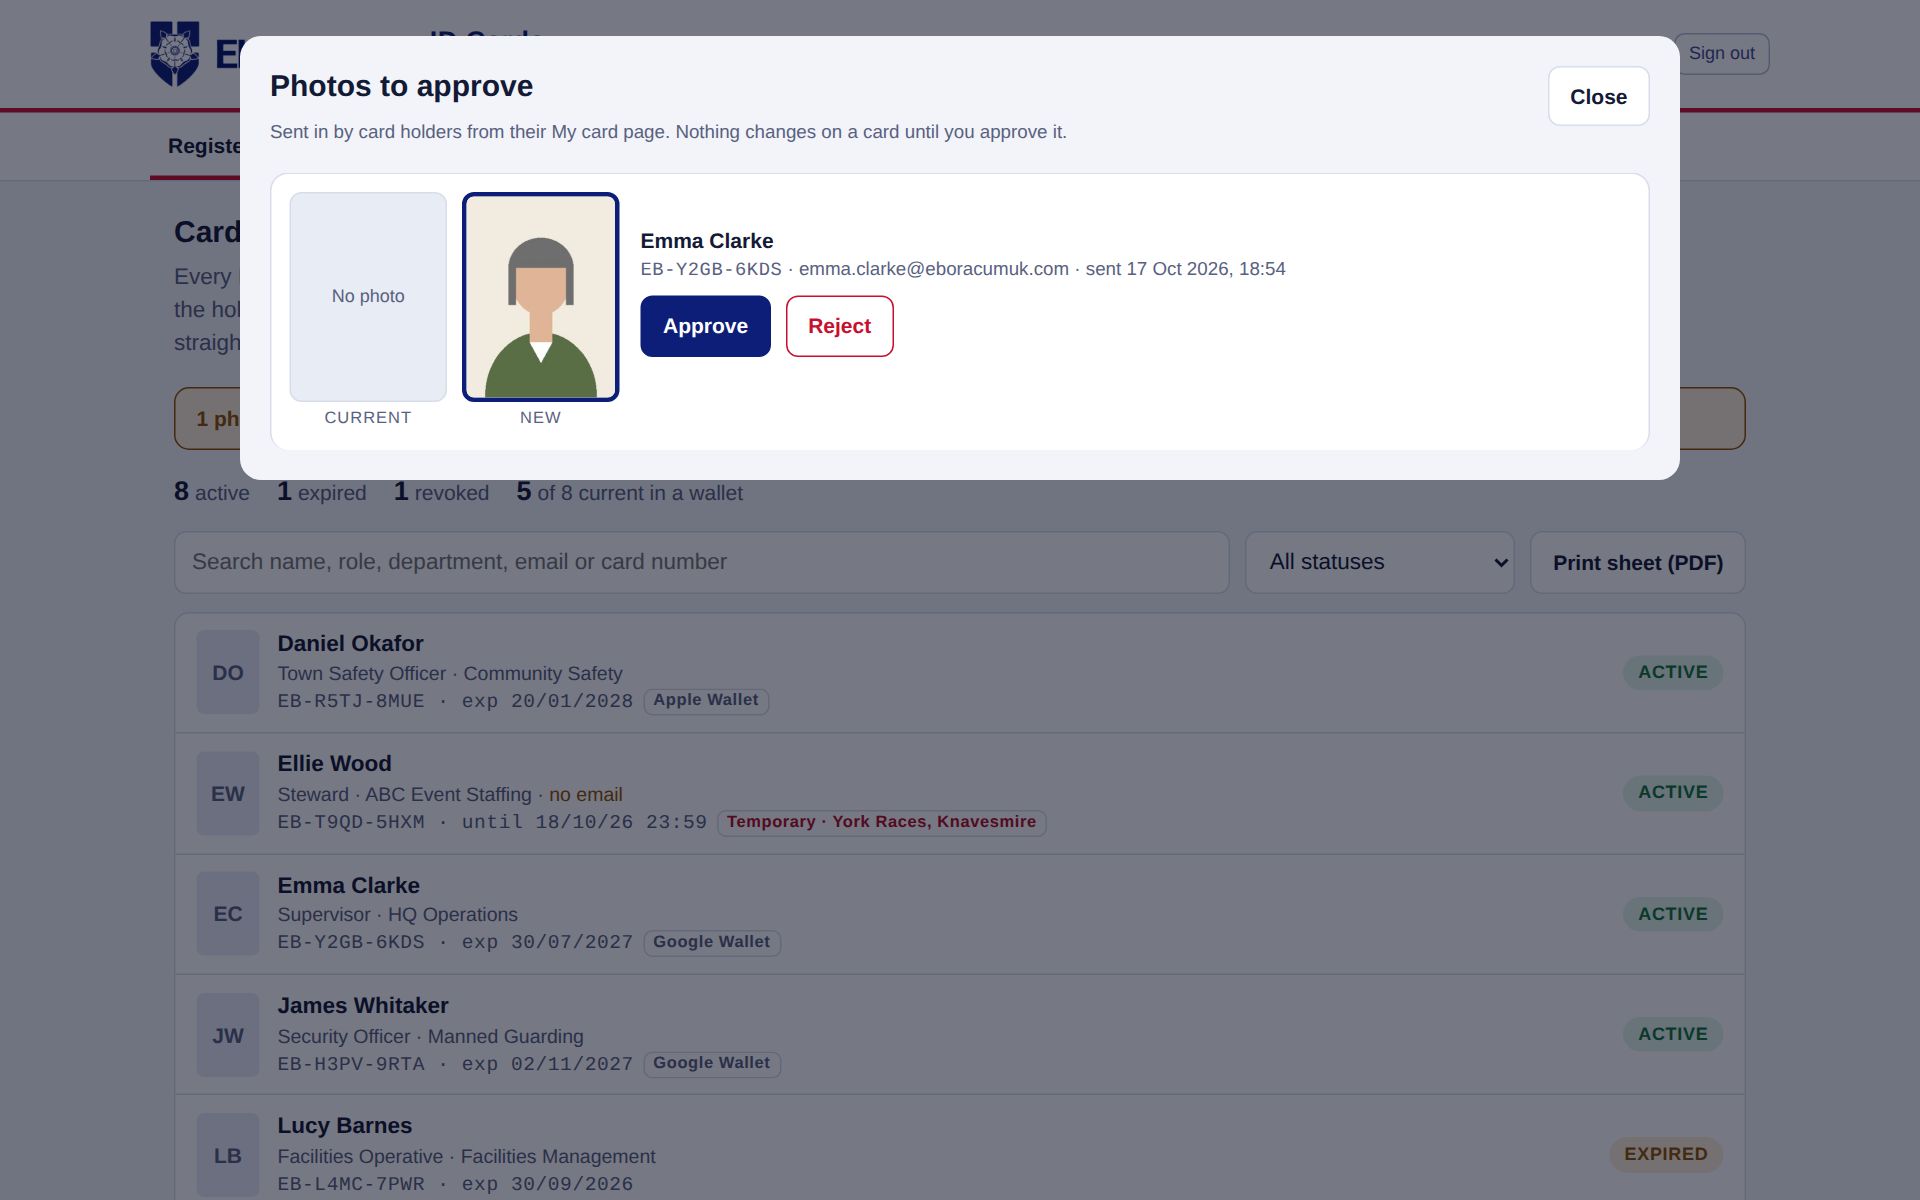Approve Emma Clarke's new photo
The width and height of the screenshot is (1920, 1200).
point(705,326)
